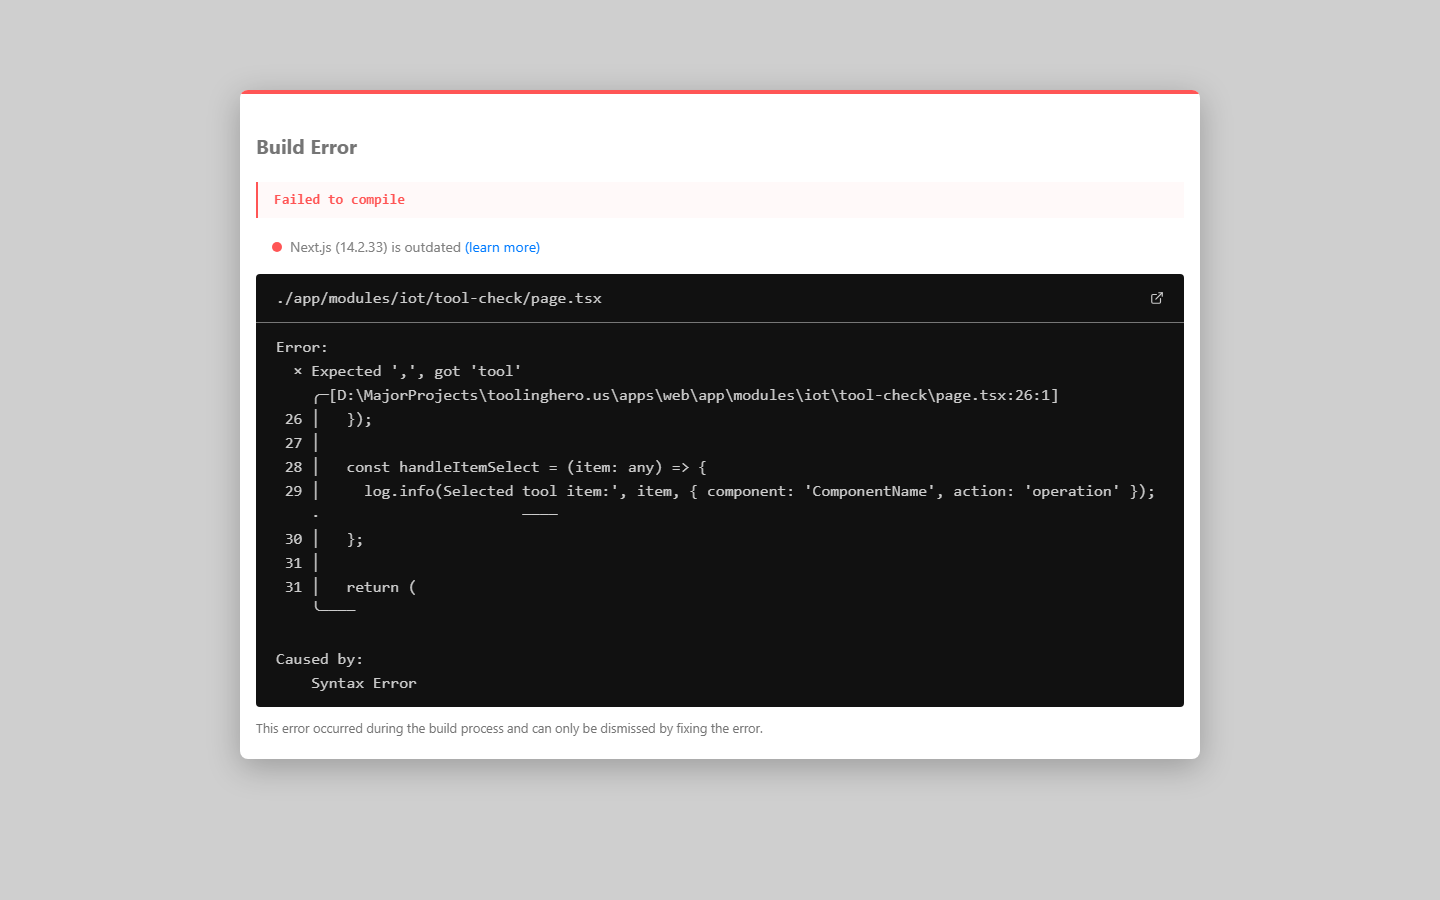
Task: Click the ./app/modules/iot/tool-check/page.tsx file path
Action: (x=439, y=298)
